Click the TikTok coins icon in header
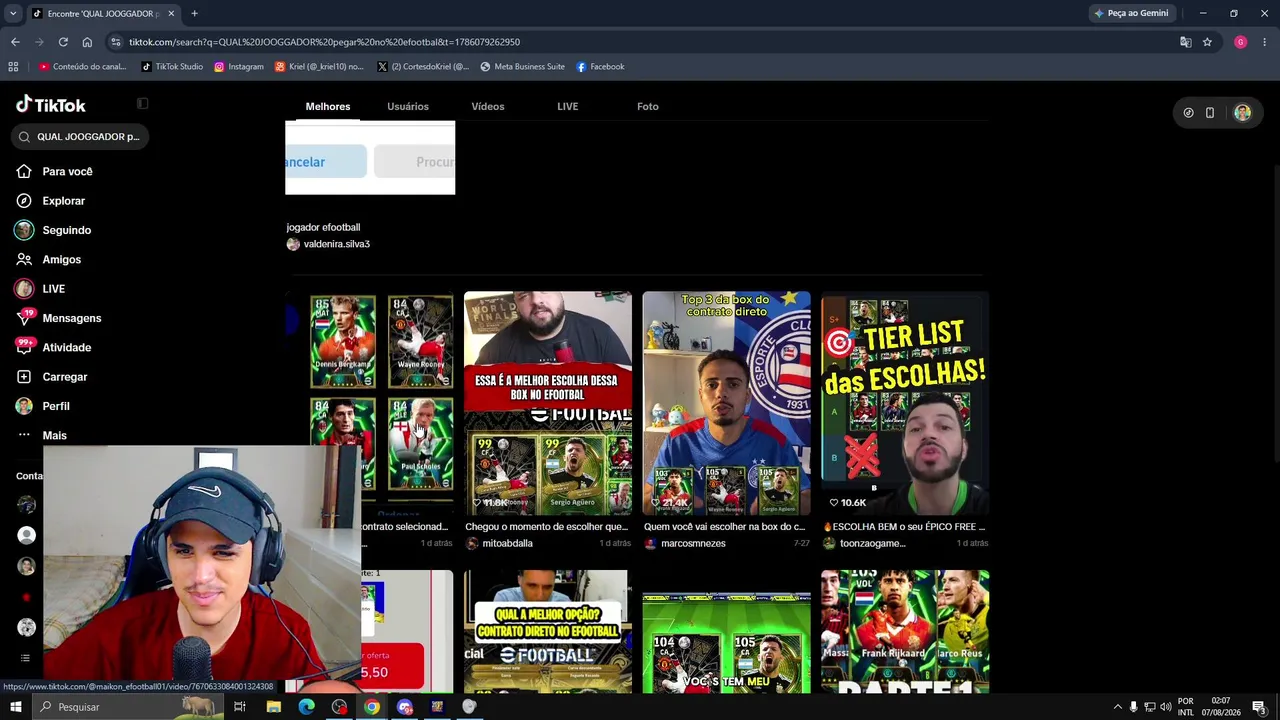Screen dimensions: 1280x720 point(1188,113)
